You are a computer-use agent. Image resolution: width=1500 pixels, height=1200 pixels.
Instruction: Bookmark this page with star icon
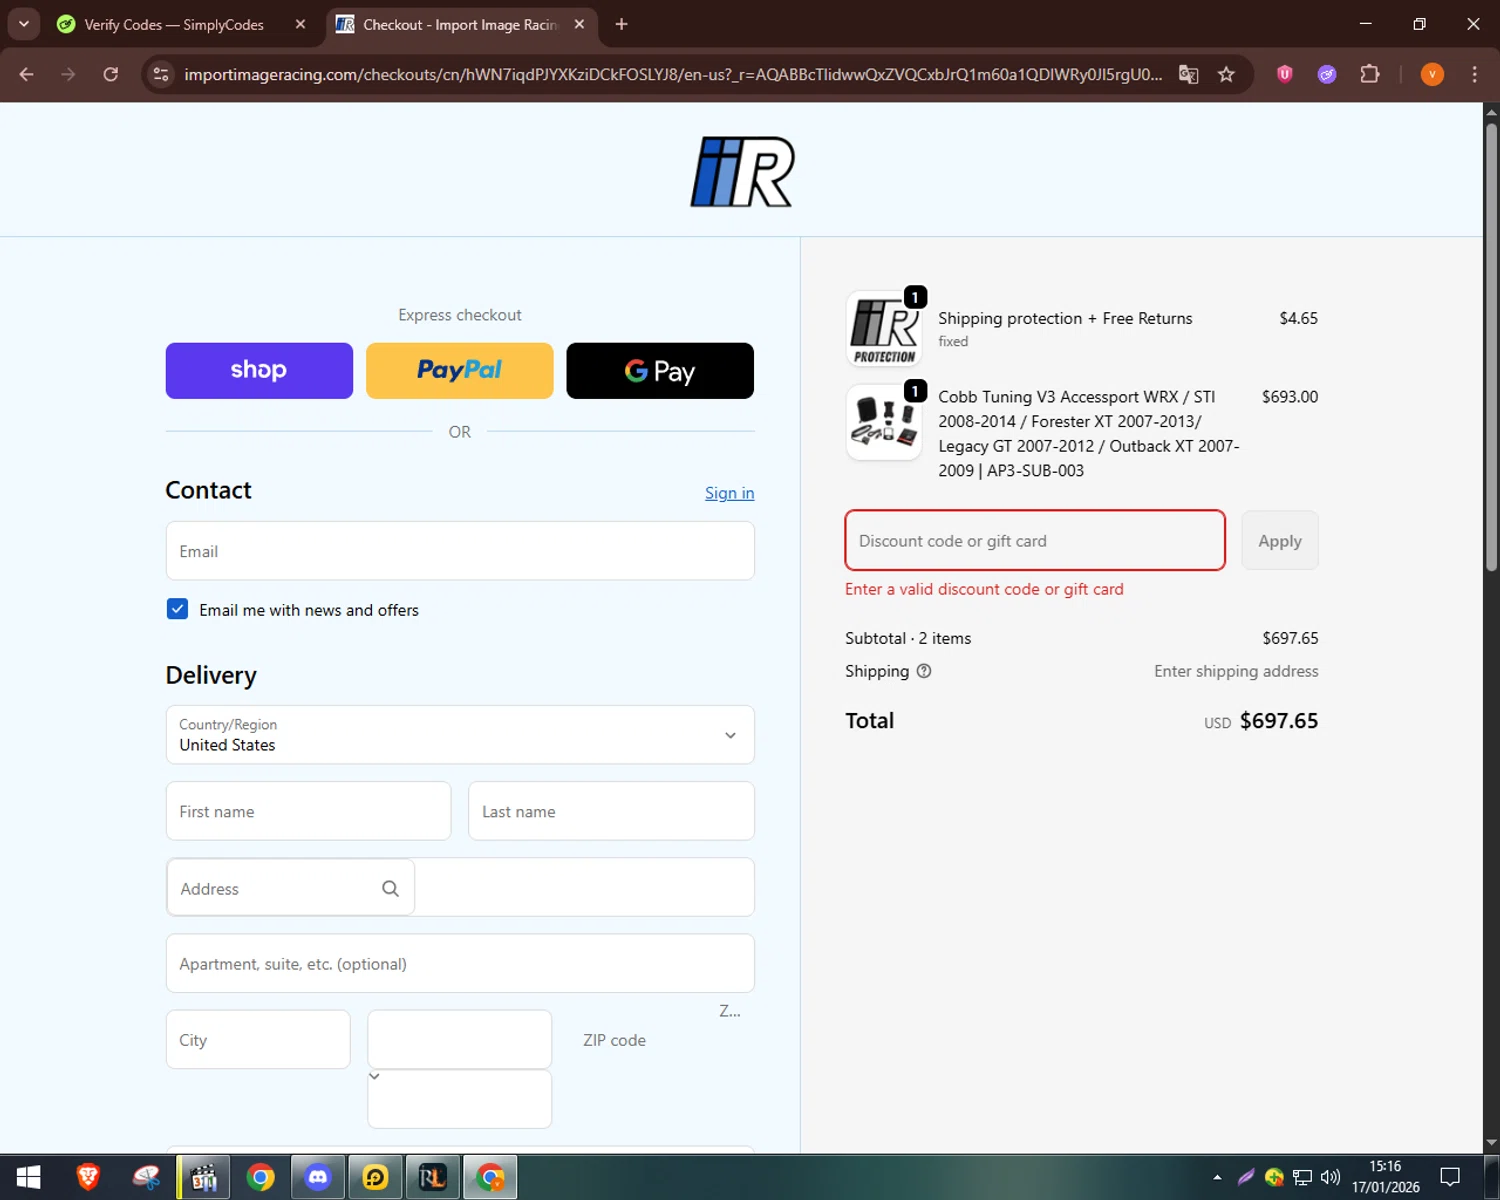pyautogui.click(x=1226, y=75)
